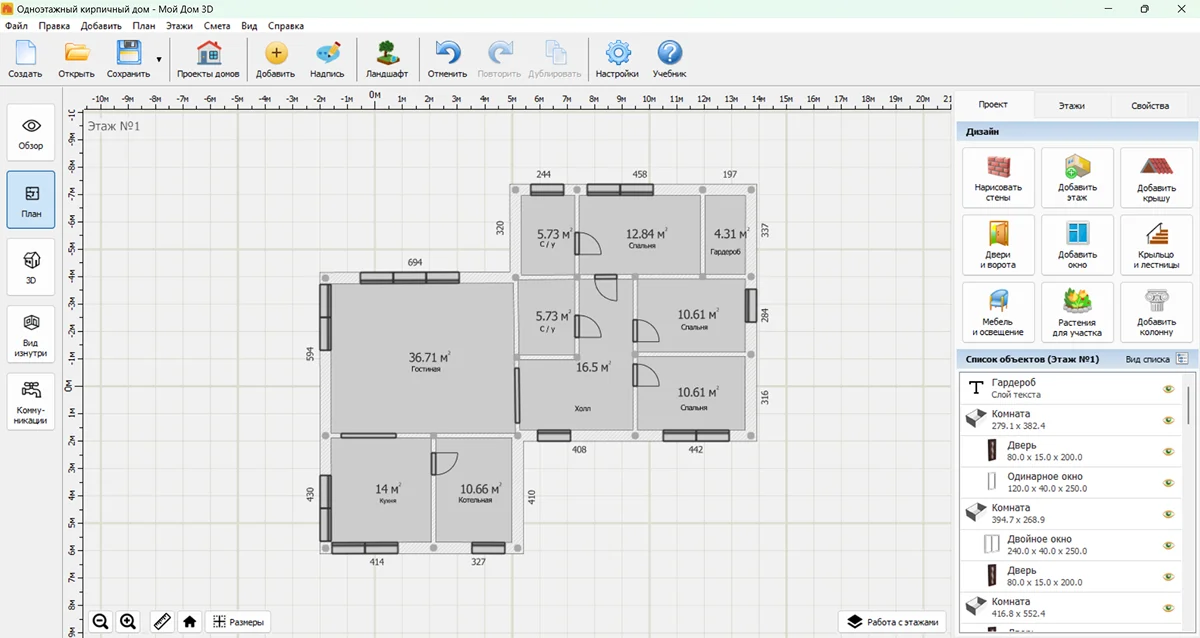Image resolution: width=1200 pixels, height=638 pixels.
Task: Open the Правка menu
Action: click(x=54, y=26)
